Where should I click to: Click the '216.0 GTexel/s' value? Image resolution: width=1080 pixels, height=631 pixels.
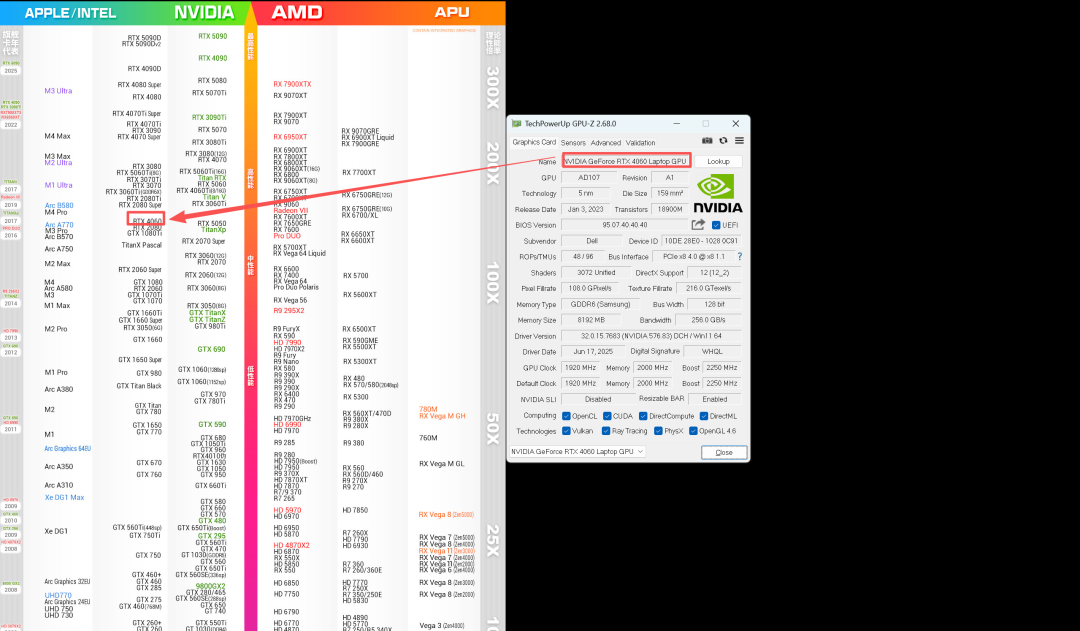click(709, 289)
